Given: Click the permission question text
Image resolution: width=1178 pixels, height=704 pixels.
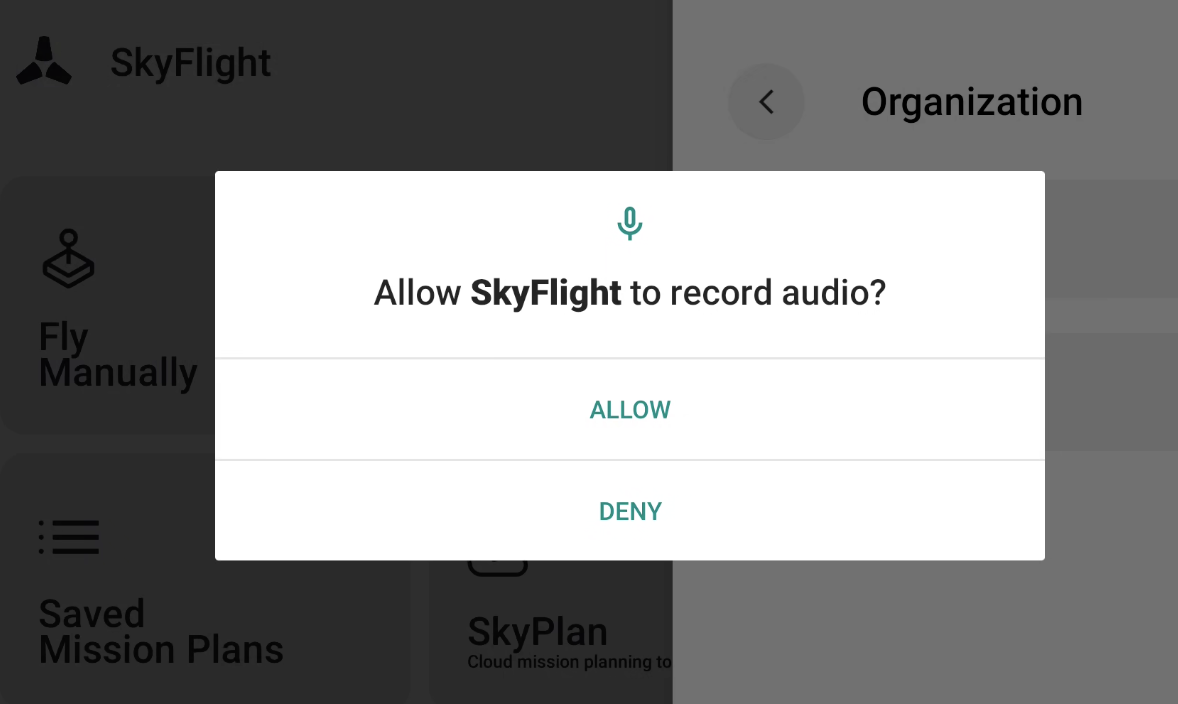Looking at the screenshot, I should coord(630,292).
